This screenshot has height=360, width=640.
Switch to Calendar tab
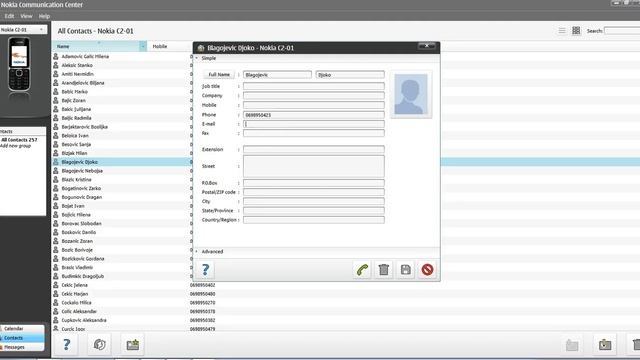click(x=22, y=329)
